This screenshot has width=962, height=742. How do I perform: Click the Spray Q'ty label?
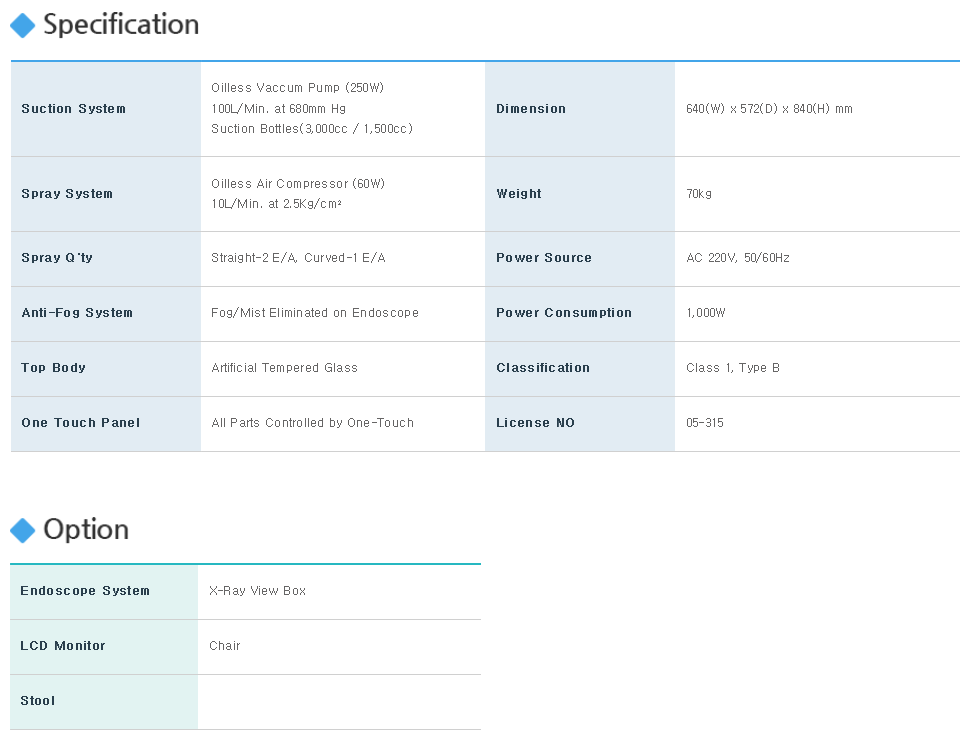(x=57, y=258)
